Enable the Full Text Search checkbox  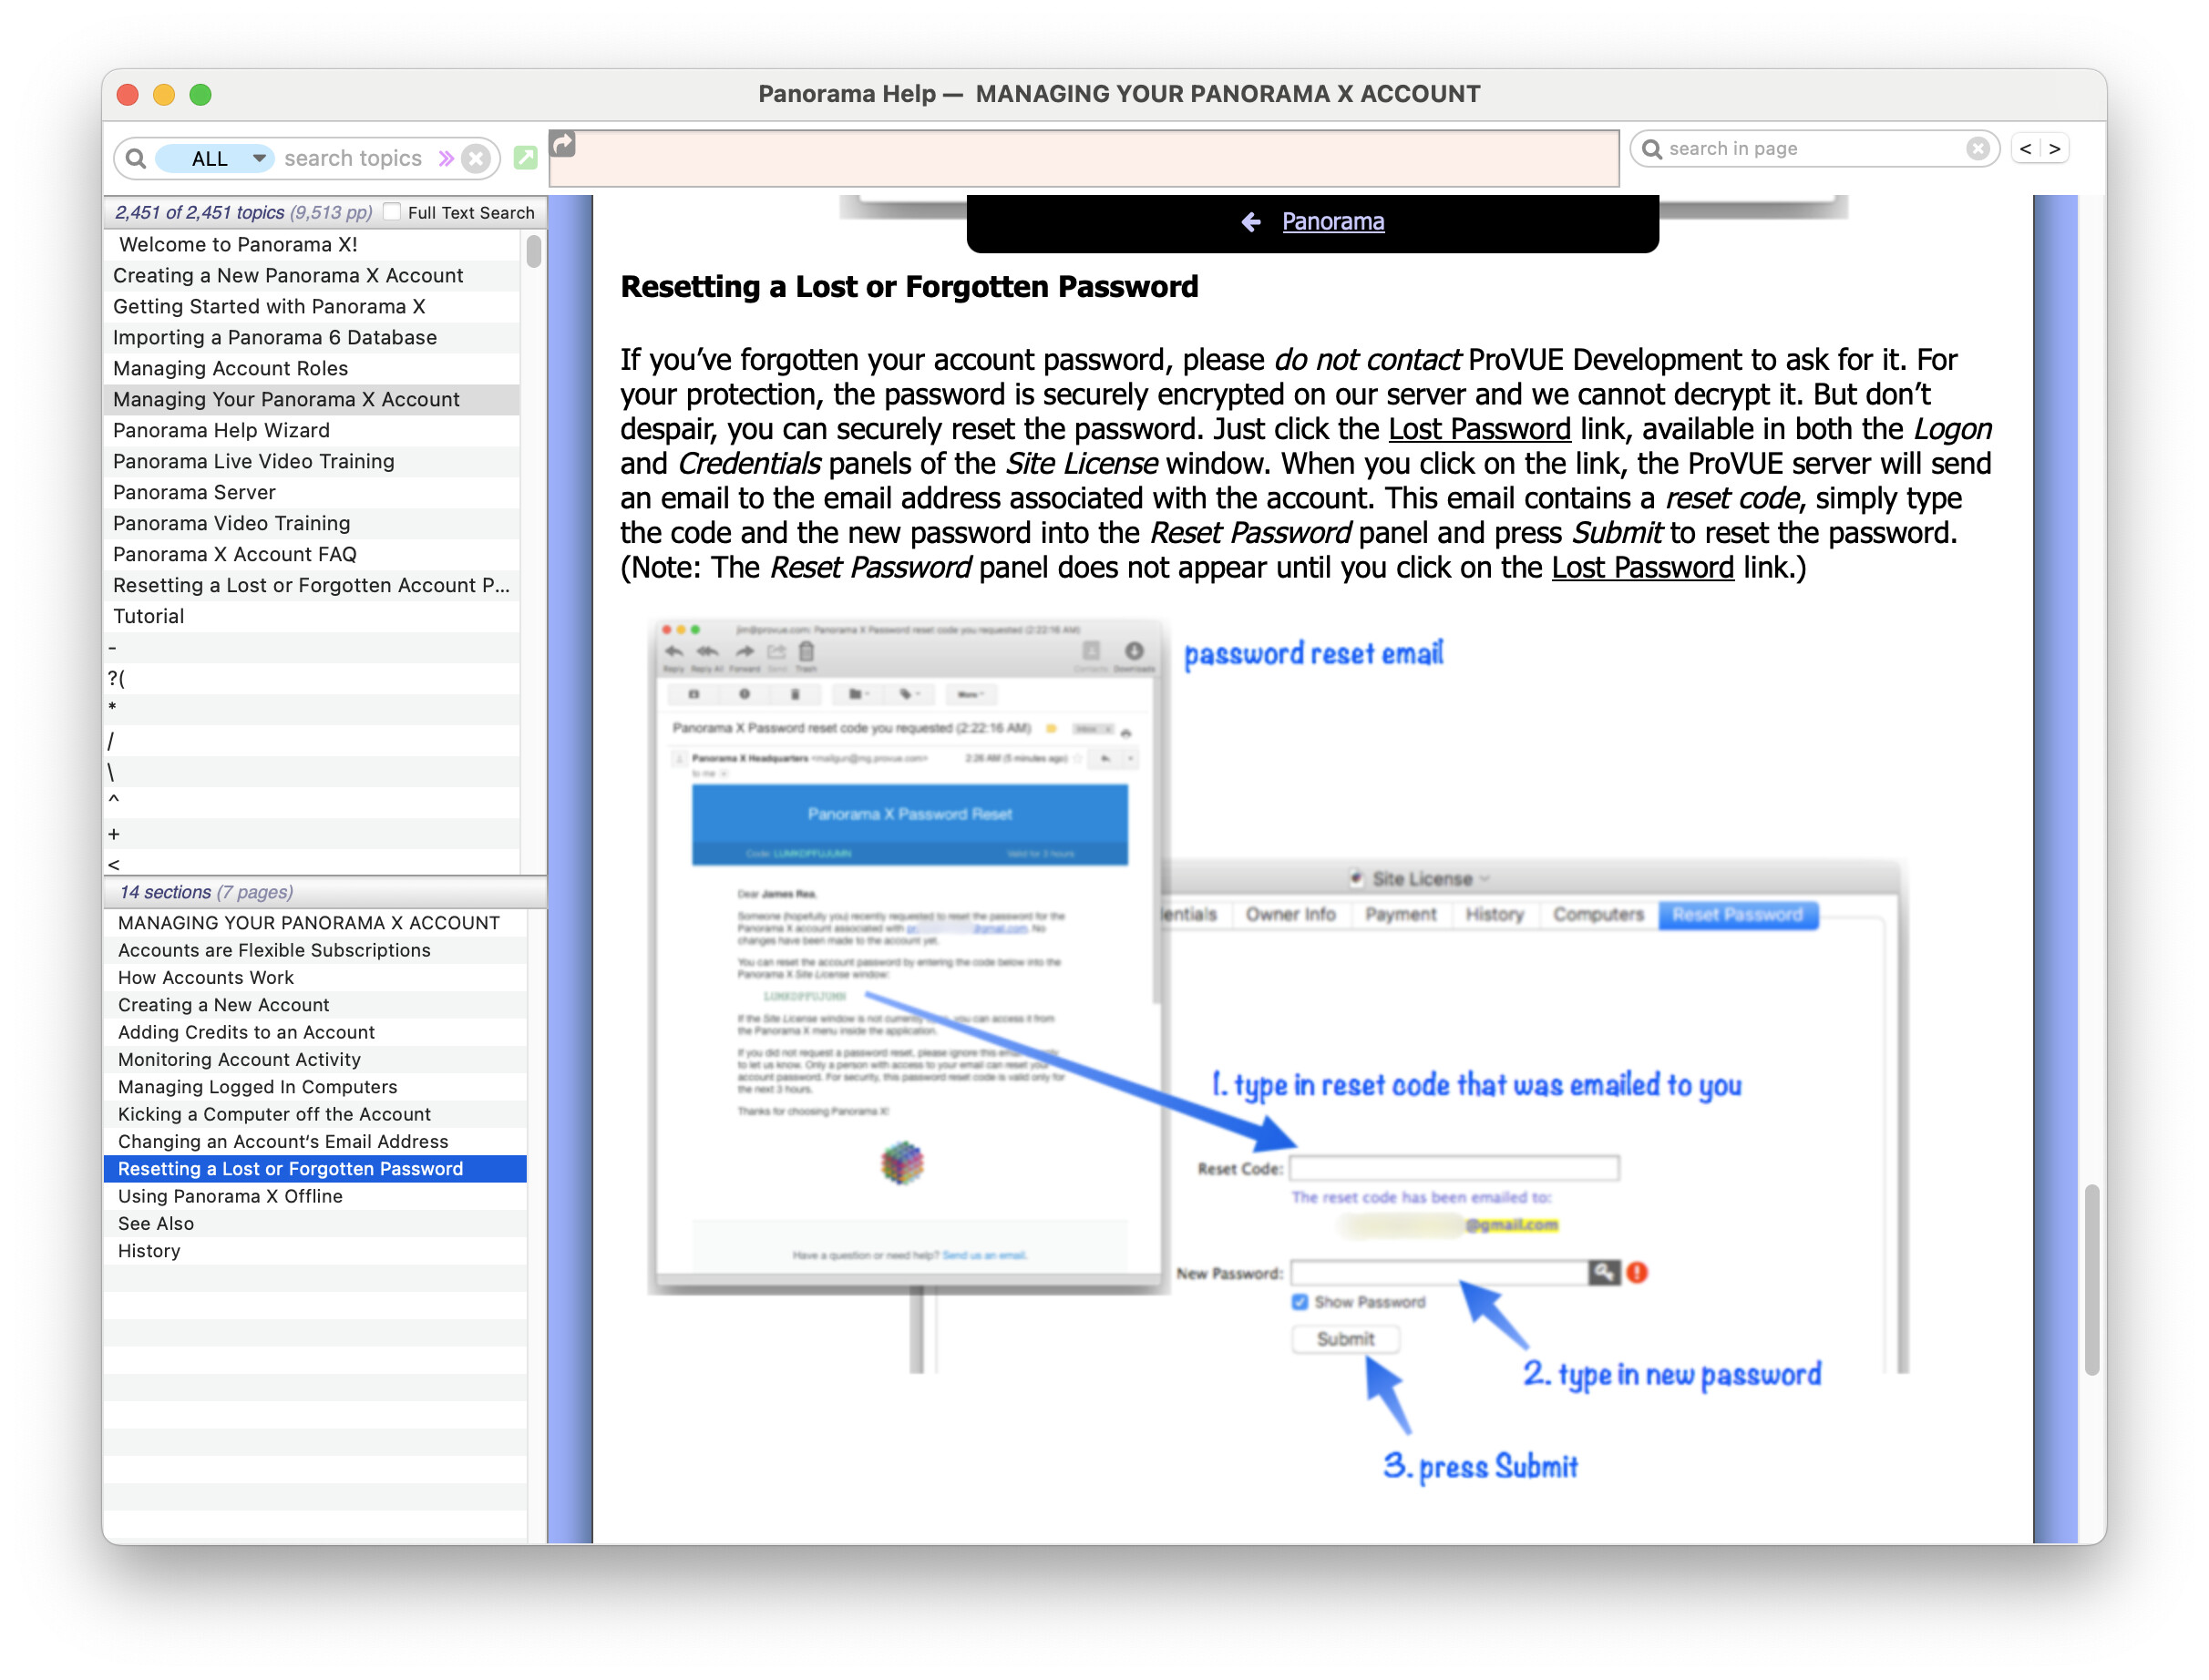393,212
